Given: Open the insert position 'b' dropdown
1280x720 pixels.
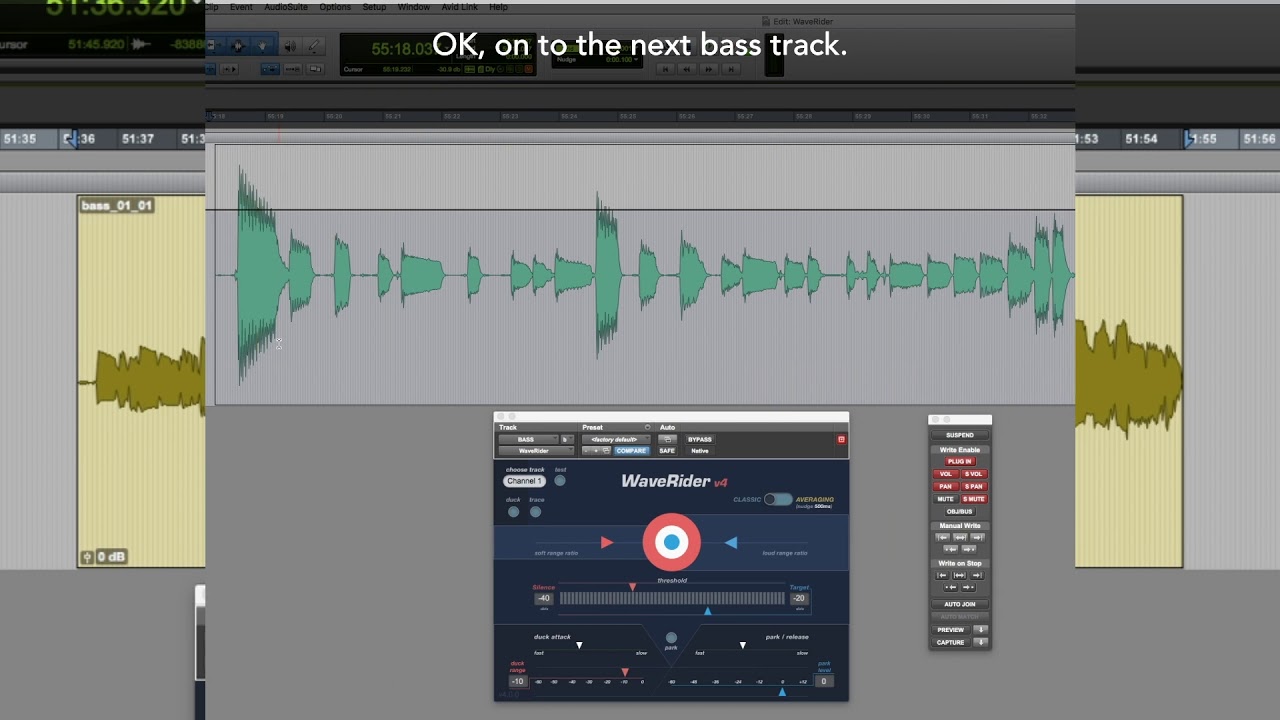Looking at the screenshot, I should [x=566, y=440].
